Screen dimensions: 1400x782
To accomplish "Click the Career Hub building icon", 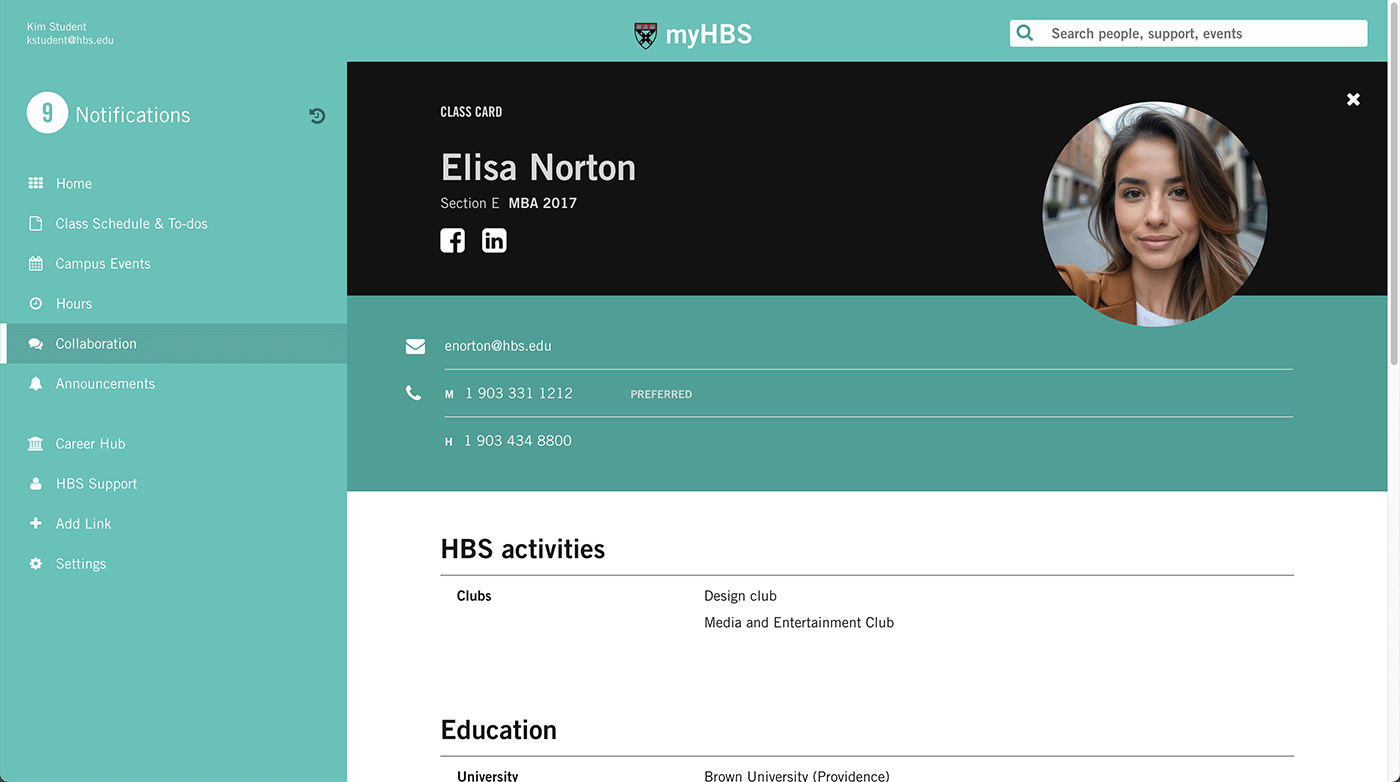I will pos(35,443).
